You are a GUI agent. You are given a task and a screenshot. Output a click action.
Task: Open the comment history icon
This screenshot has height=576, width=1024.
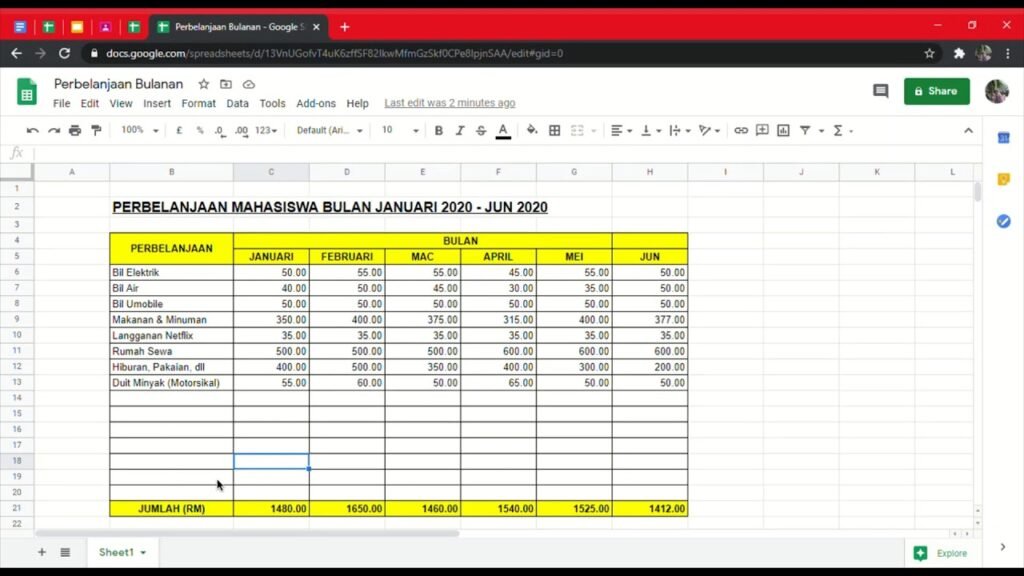tap(880, 91)
